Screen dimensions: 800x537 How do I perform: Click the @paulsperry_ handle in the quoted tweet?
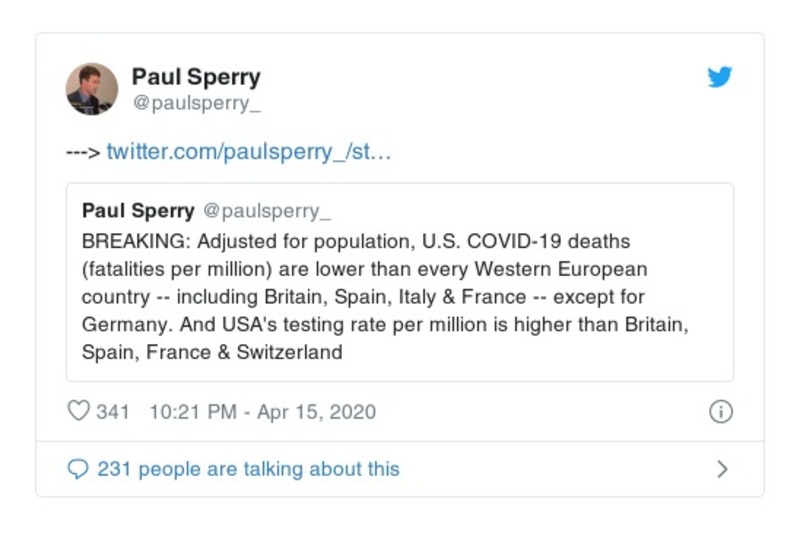(266, 211)
